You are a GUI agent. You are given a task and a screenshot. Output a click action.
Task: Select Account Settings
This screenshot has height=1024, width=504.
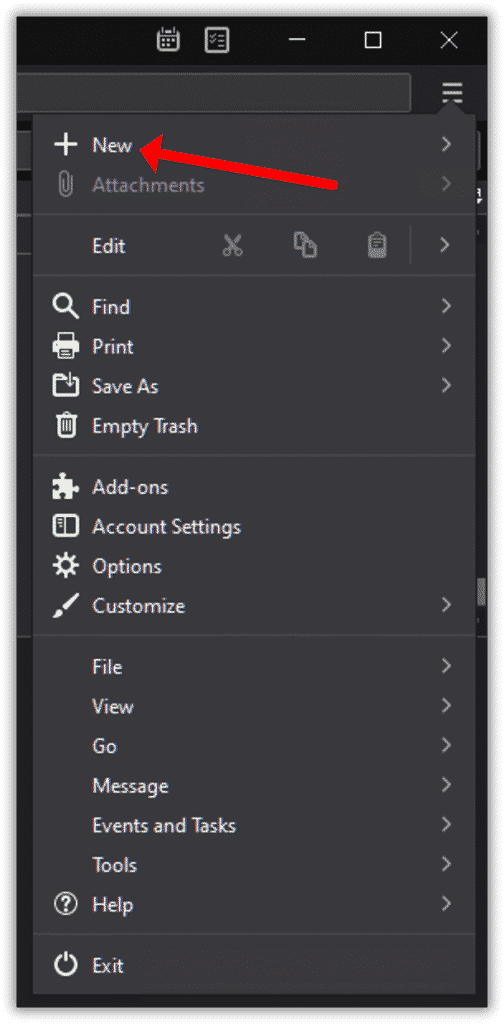254,527
